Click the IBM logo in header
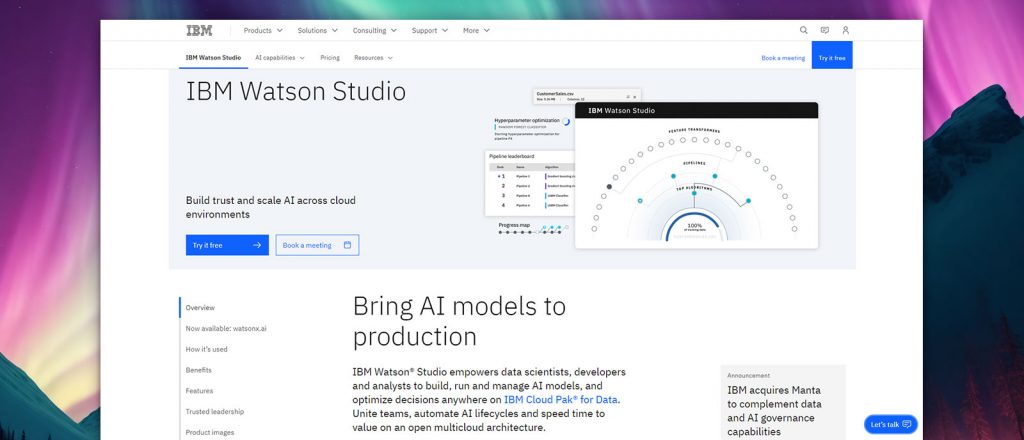The image size is (1024, 440). click(x=199, y=30)
